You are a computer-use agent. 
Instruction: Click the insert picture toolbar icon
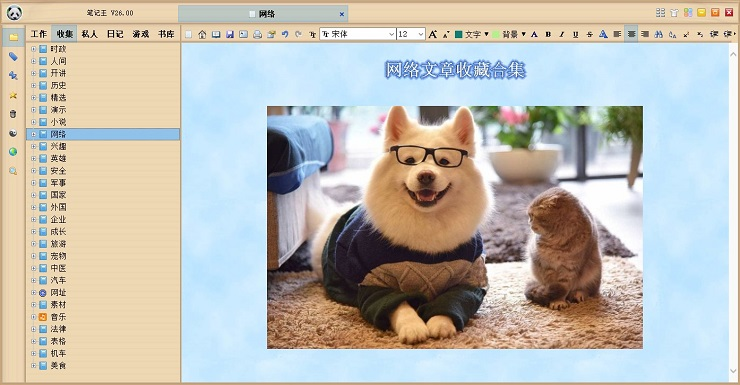pos(244,34)
